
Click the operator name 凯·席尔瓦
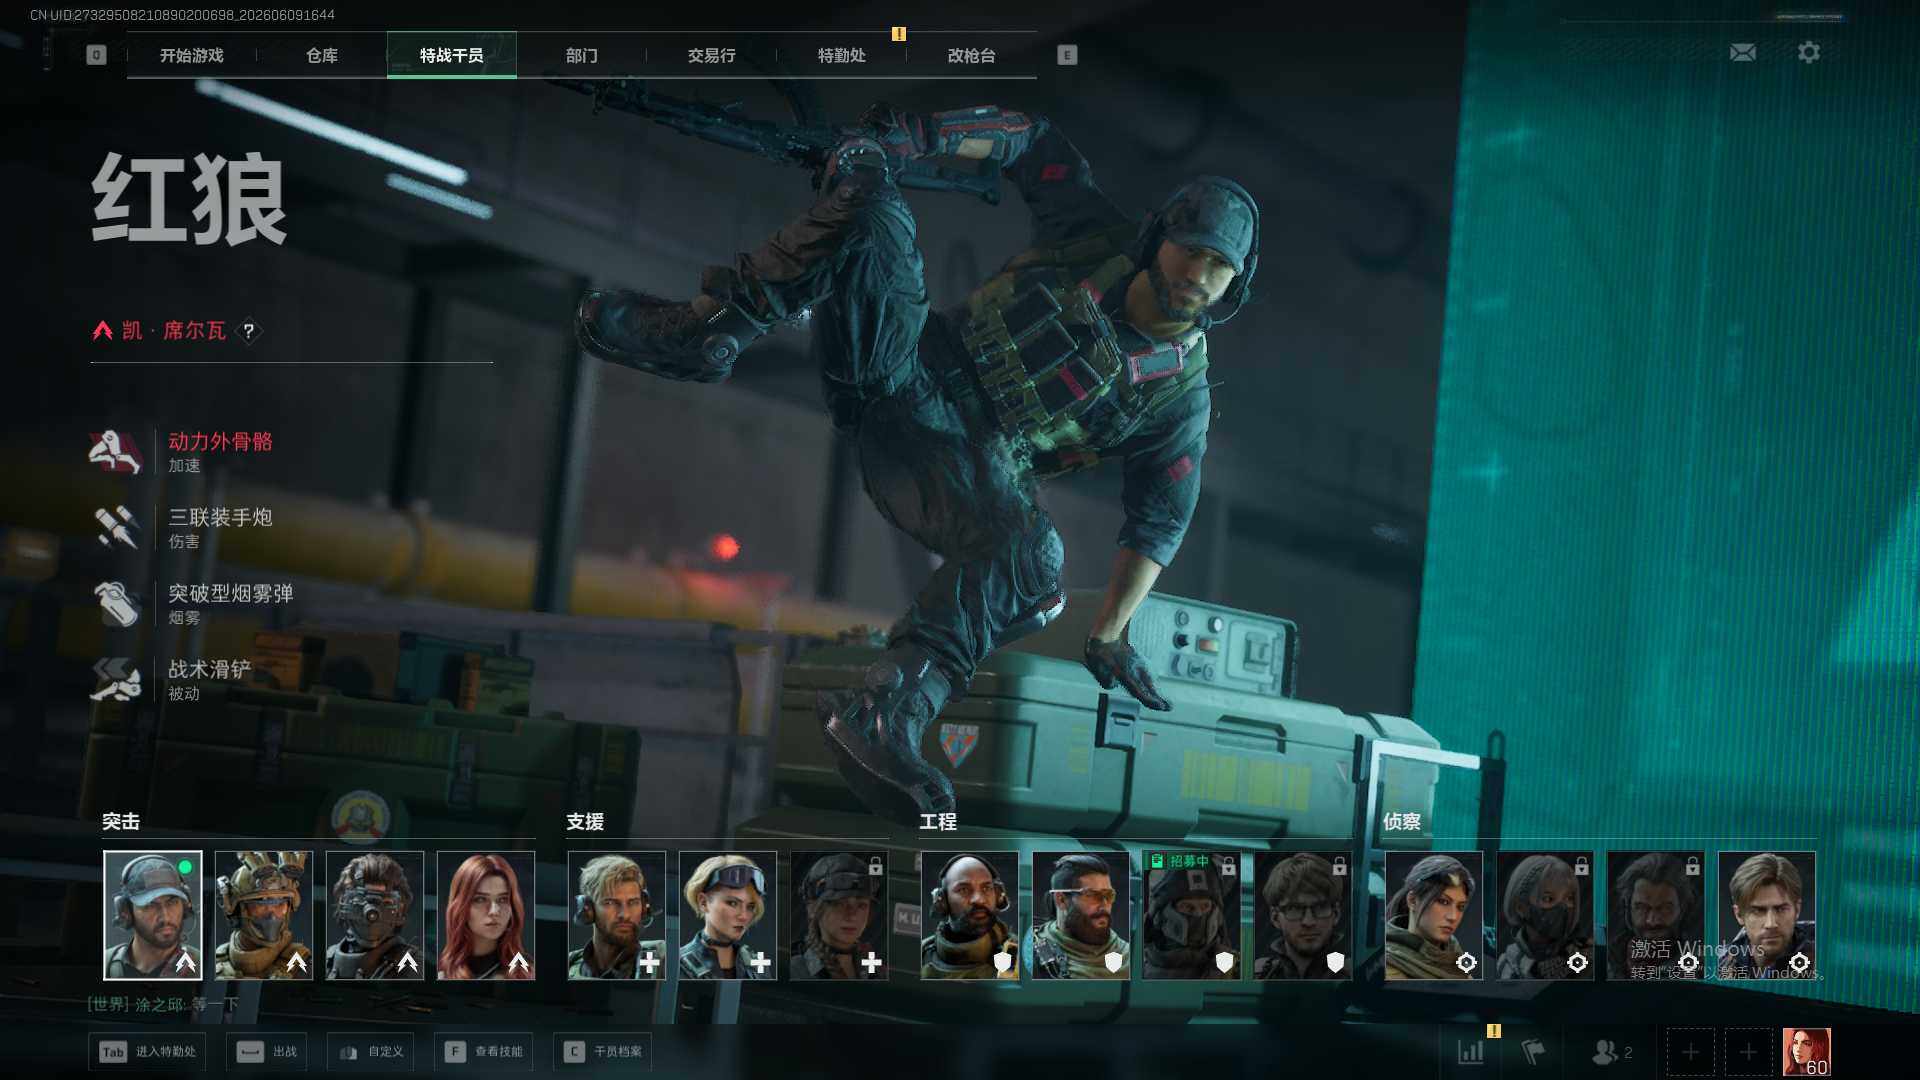click(174, 331)
